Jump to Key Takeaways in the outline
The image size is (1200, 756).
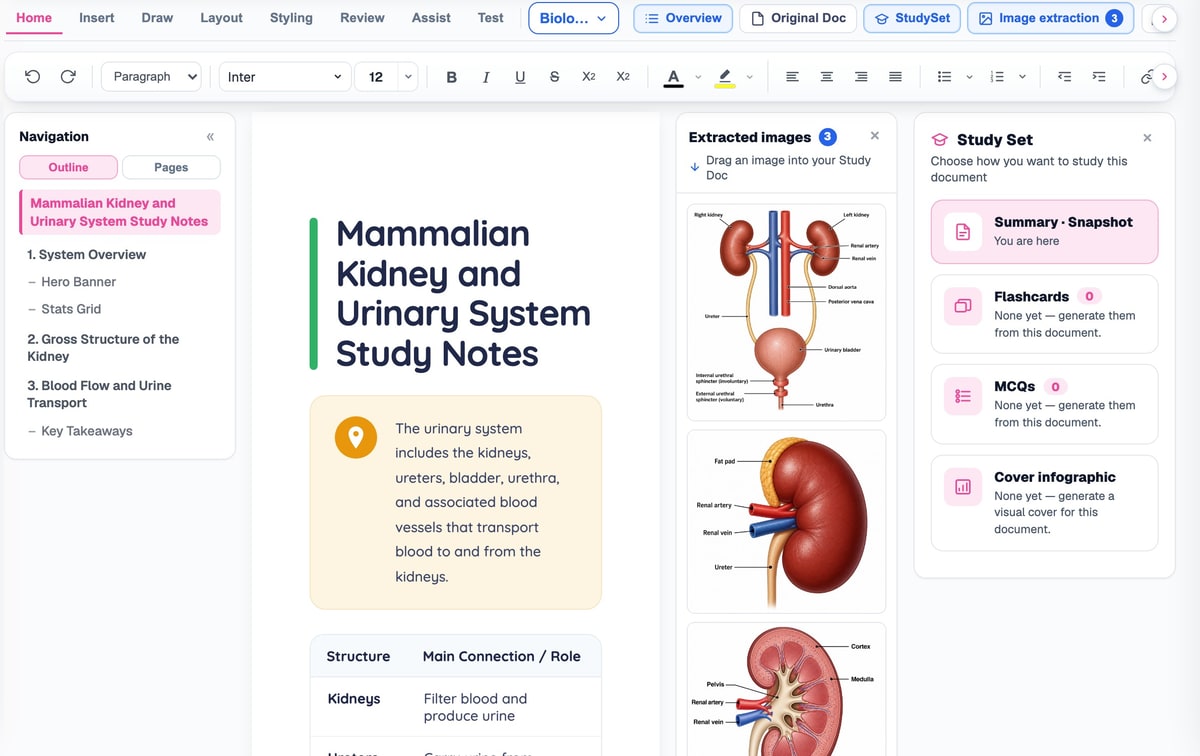(x=87, y=431)
